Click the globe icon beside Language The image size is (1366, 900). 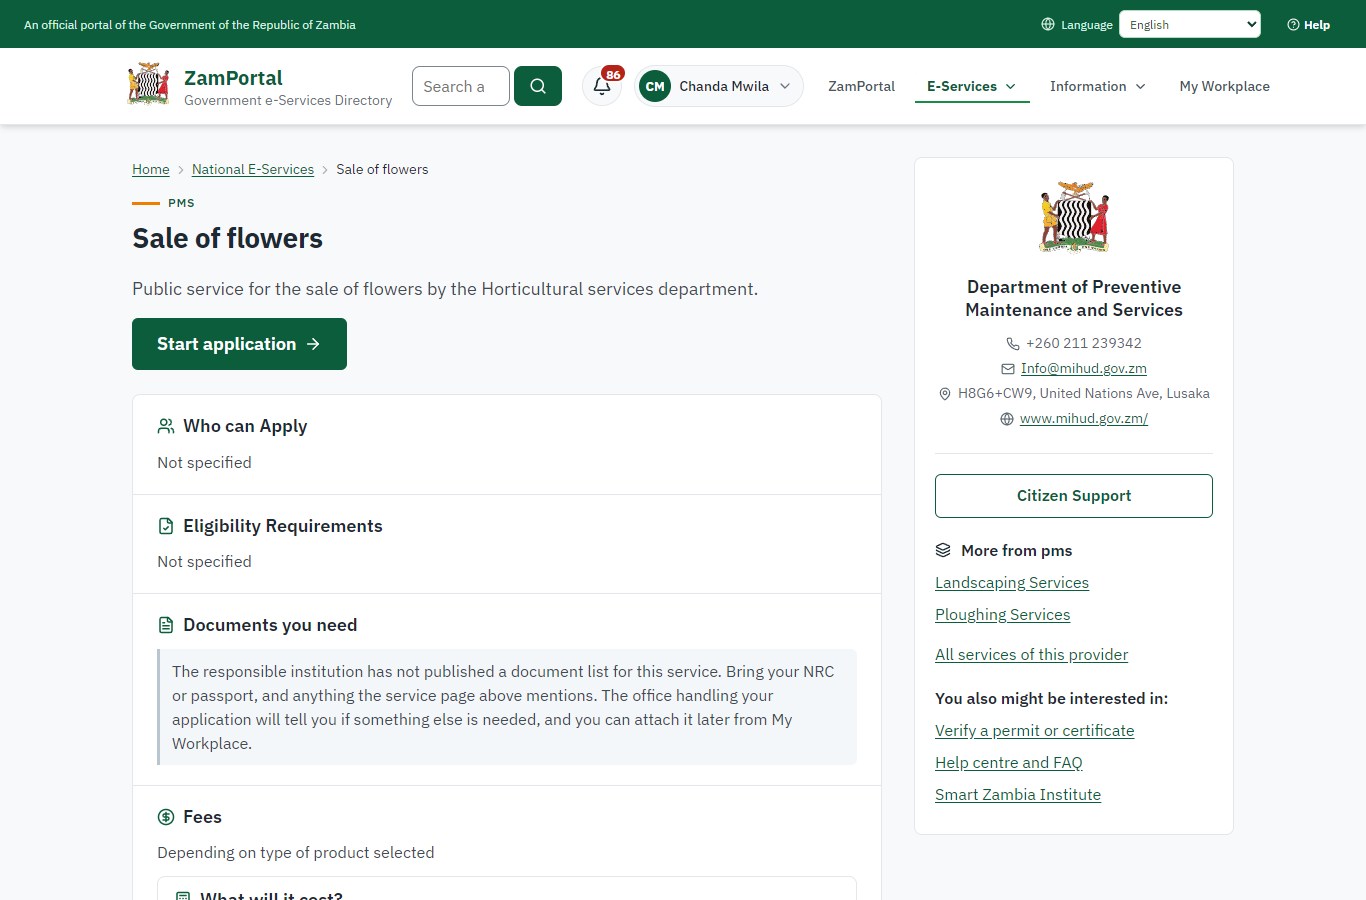[1048, 24]
